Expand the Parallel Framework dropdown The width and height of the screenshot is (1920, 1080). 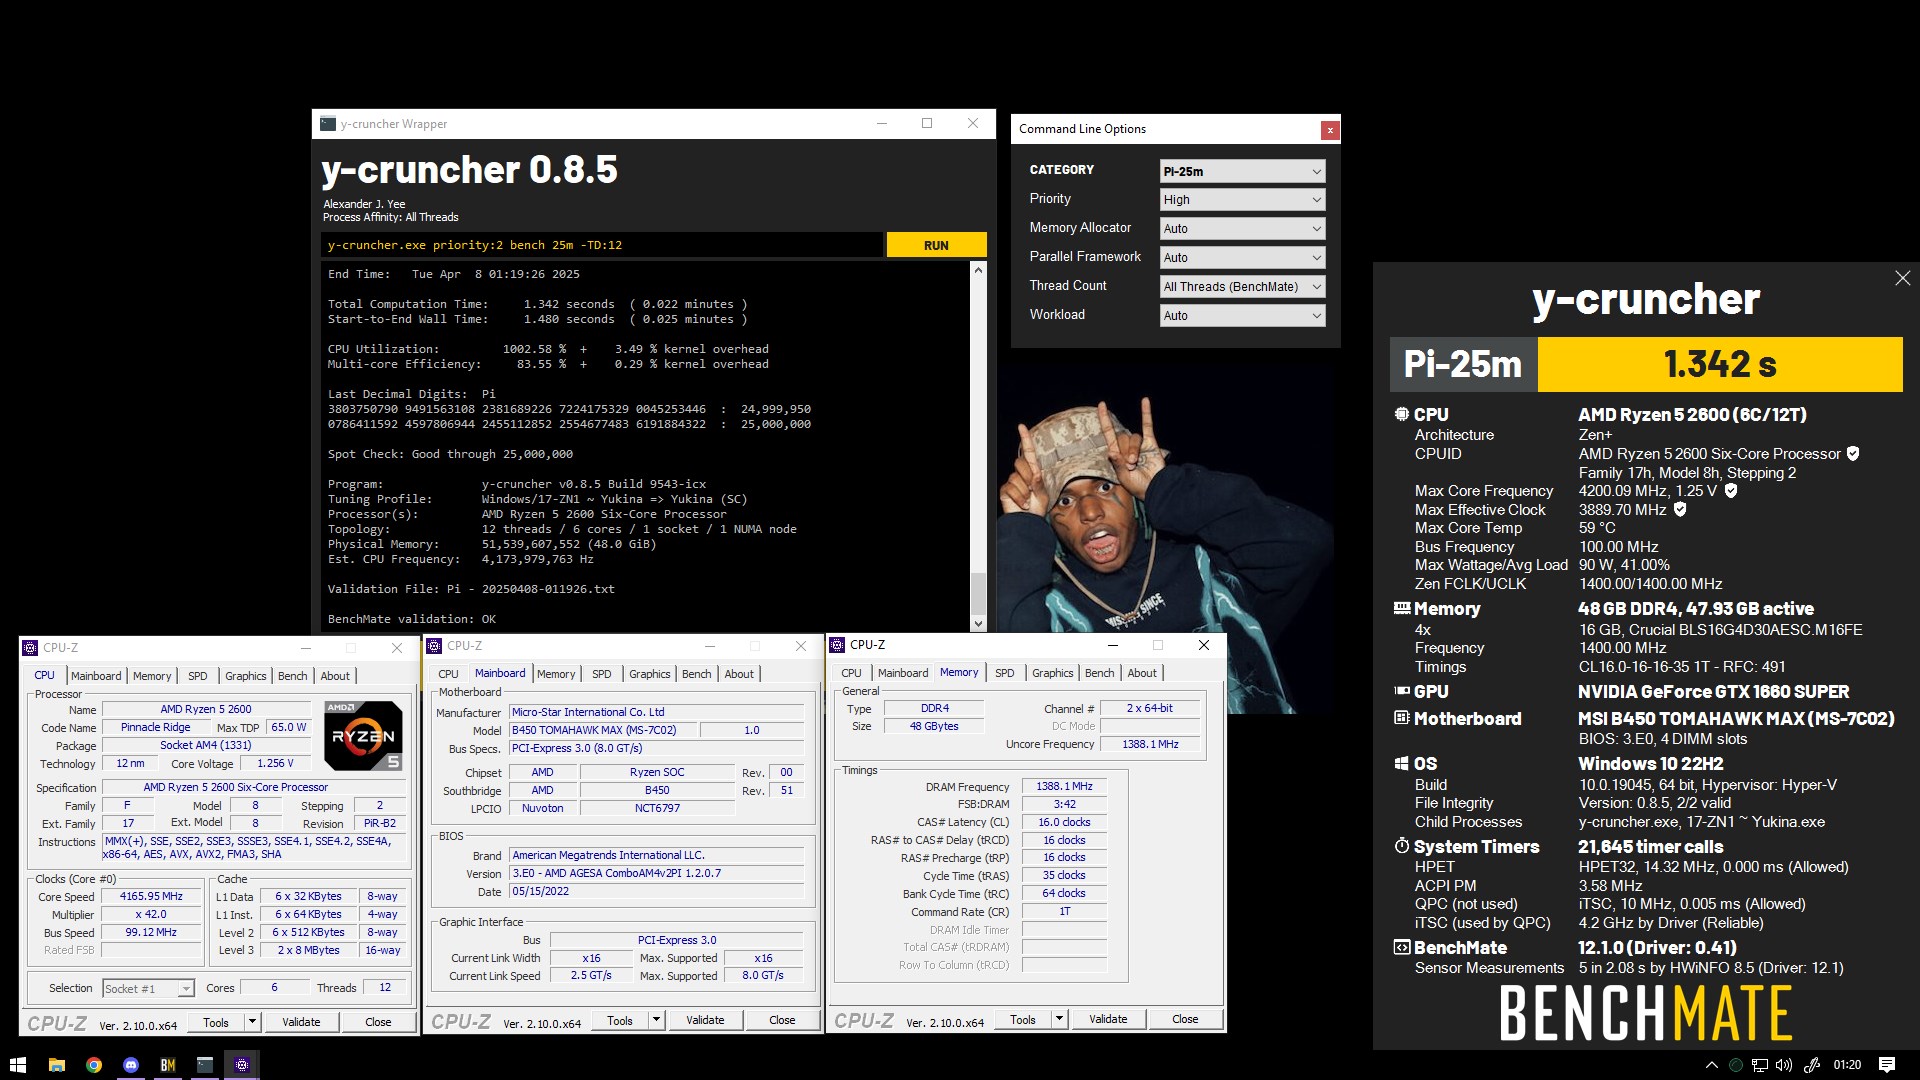(1242, 258)
